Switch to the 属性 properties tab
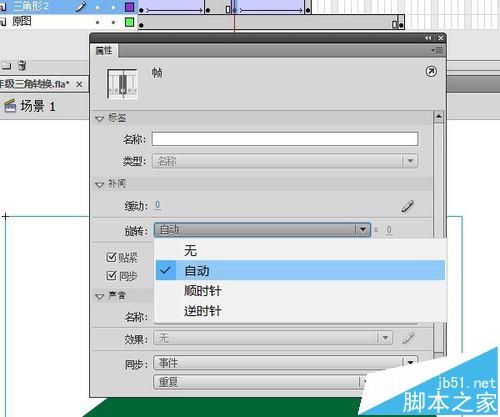Image resolution: width=500 pixels, height=417 pixels. (104, 51)
